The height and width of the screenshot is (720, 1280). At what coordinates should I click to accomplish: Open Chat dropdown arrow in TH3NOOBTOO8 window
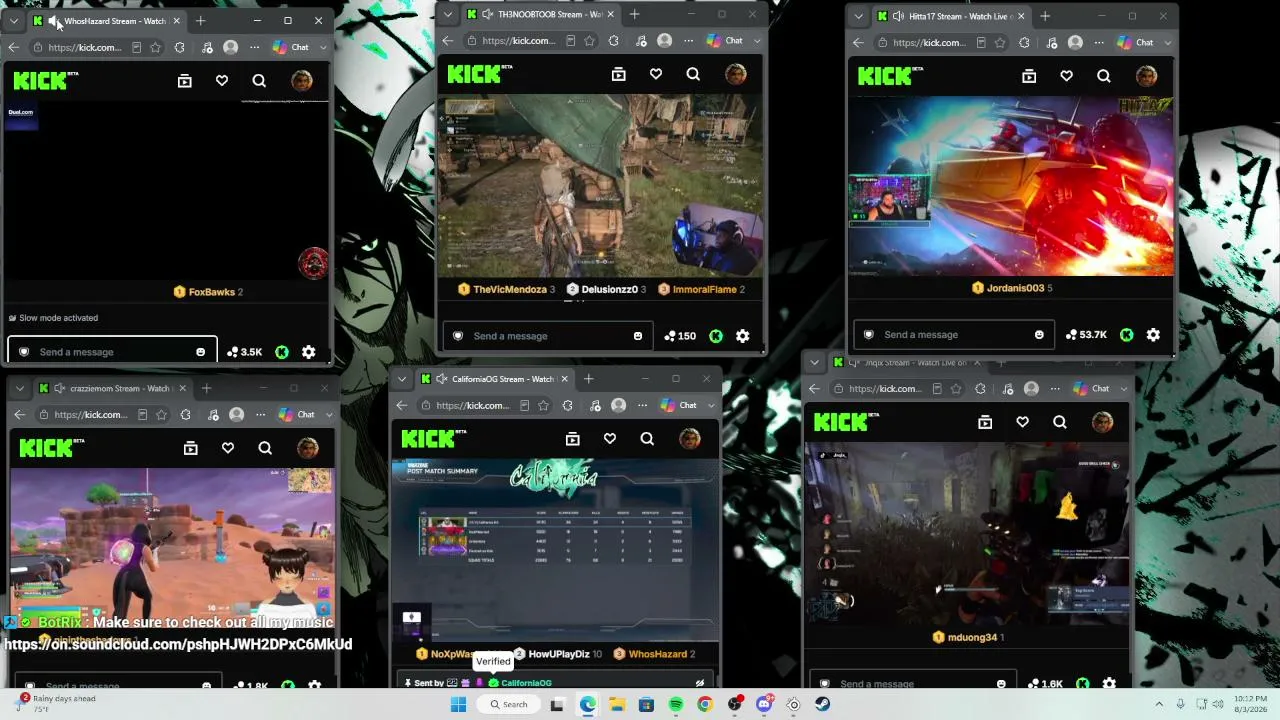click(x=758, y=41)
